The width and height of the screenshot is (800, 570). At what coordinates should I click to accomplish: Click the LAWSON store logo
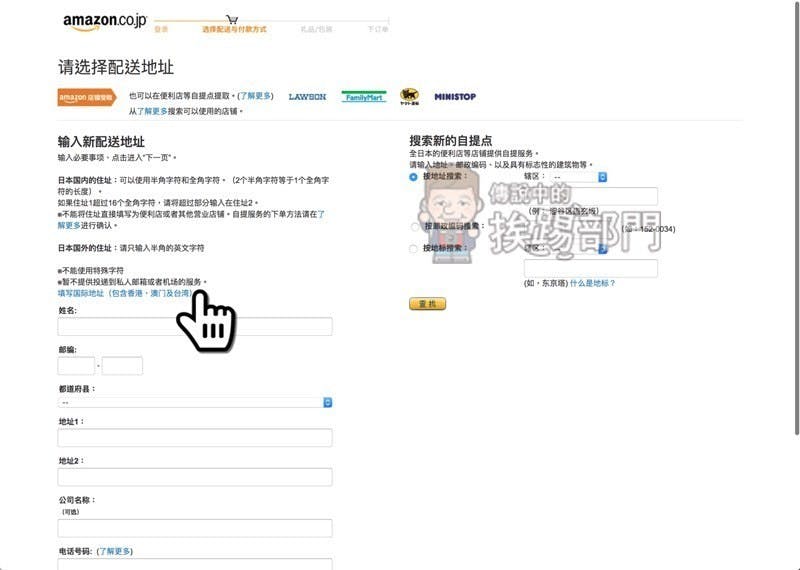tap(307, 96)
